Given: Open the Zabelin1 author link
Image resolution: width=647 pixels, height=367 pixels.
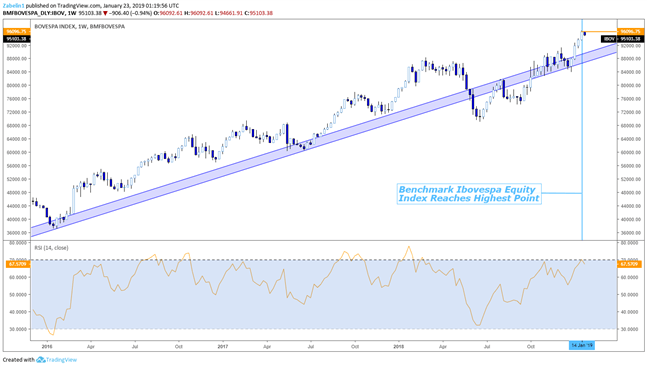Looking at the screenshot, I should 13,6.
